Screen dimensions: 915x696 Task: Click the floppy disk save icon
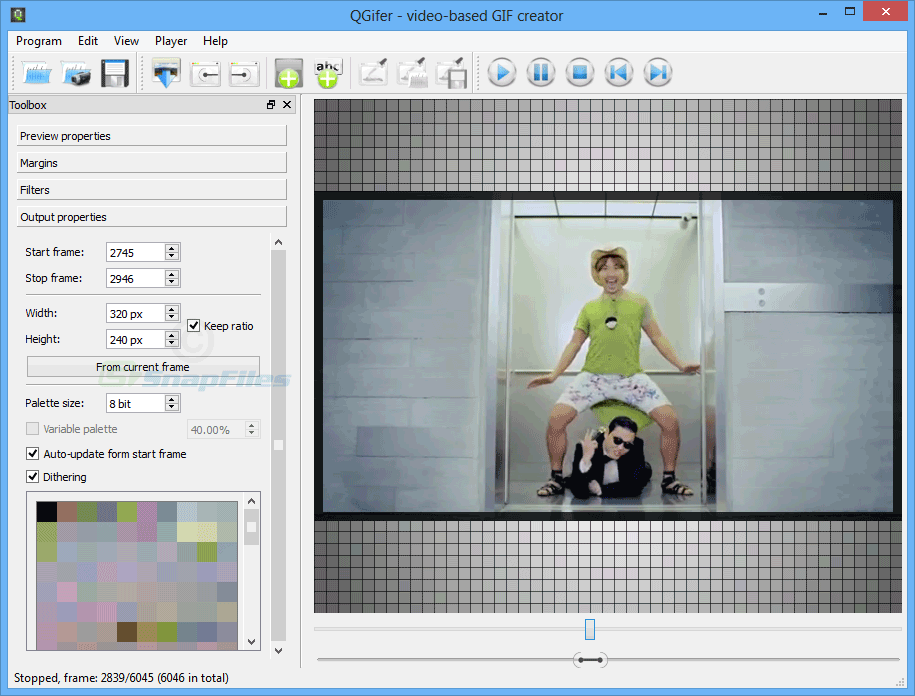(x=114, y=73)
